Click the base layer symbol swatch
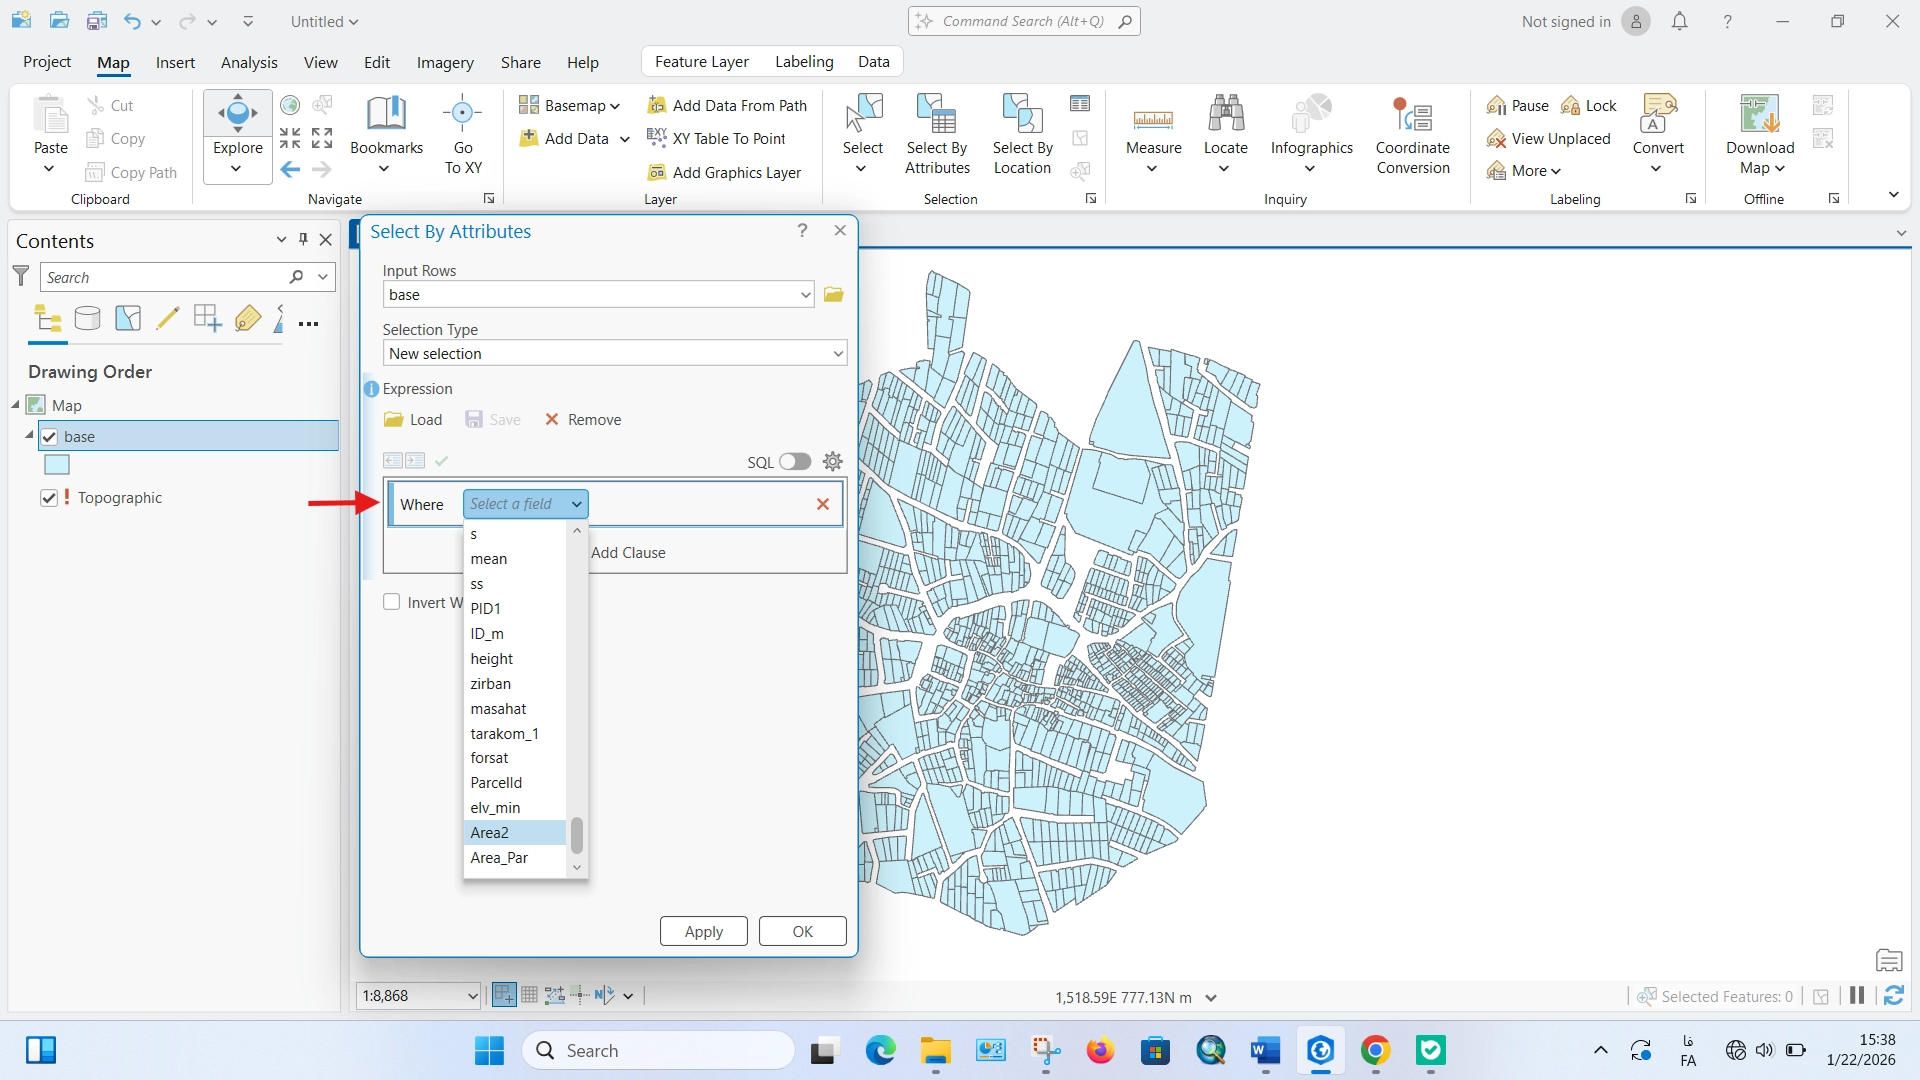The width and height of the screenshot is (1920, 1080). click(57, 465)
